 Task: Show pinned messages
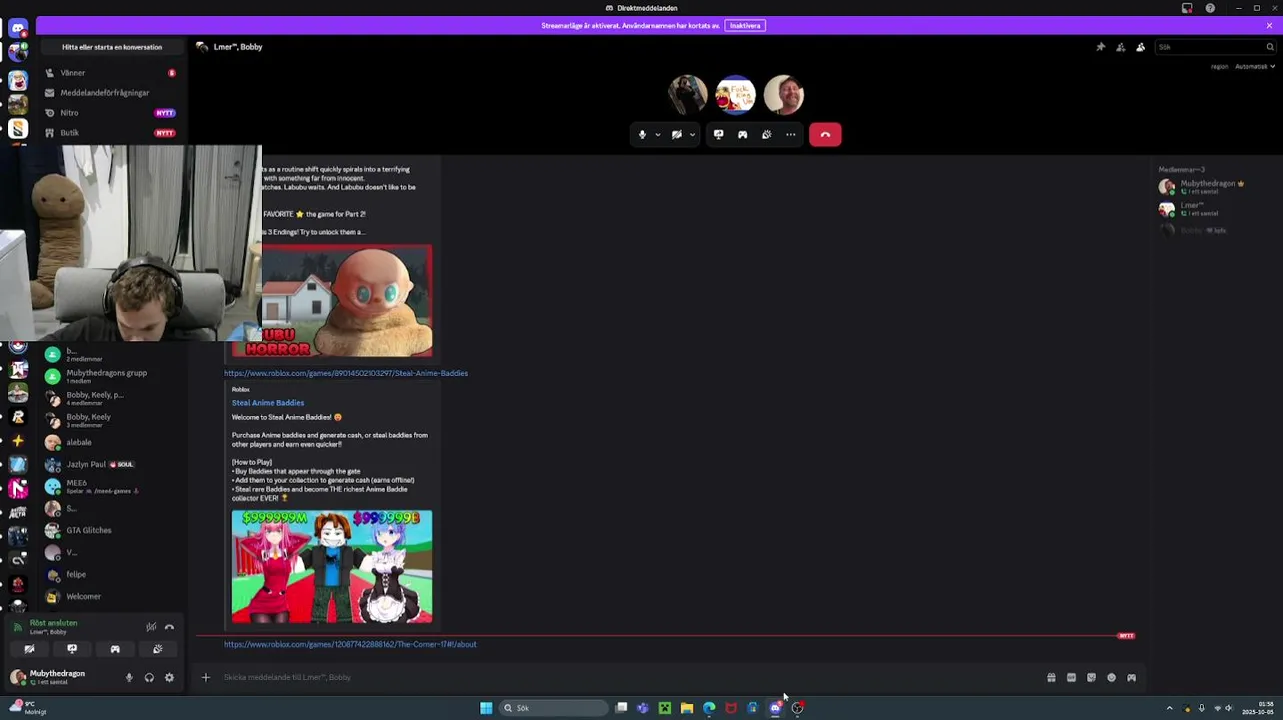(1100, 47)
